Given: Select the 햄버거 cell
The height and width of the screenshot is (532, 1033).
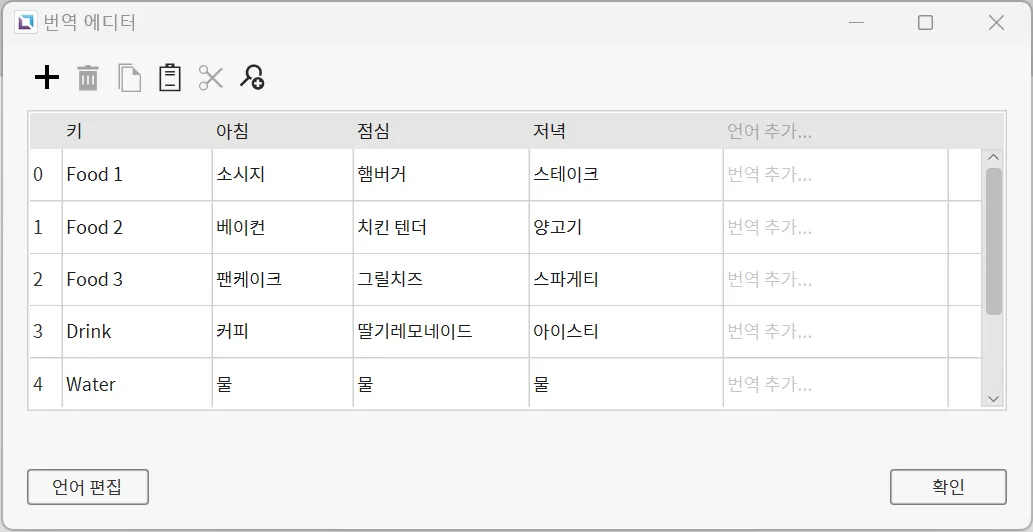Looking at the screenshot, I should 382,175.
